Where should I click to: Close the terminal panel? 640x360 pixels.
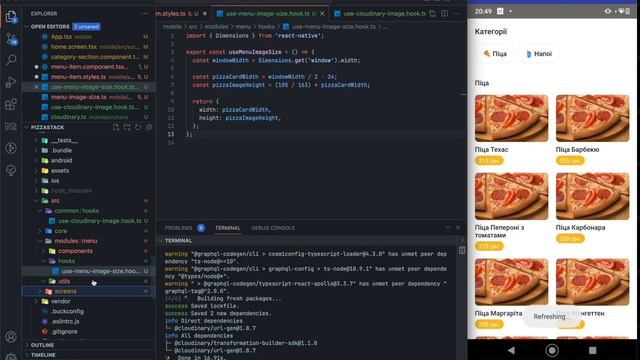tap(458, 228)
